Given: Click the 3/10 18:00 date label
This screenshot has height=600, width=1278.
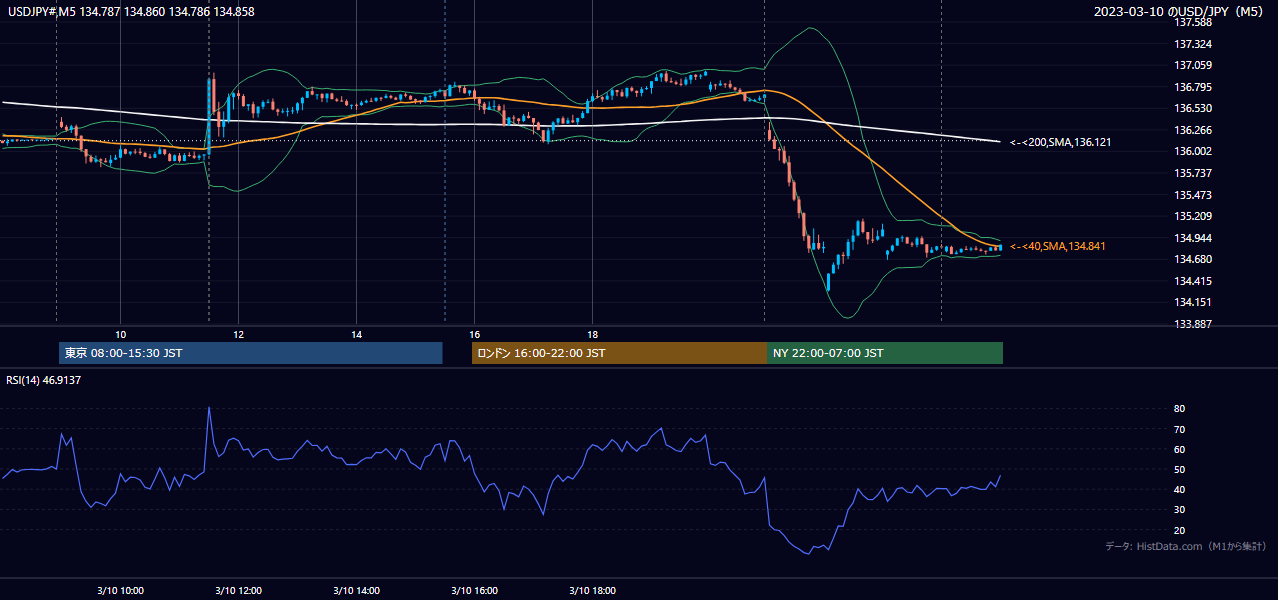Looking at the screenshot, I should pyautogui.click(x=592, y=591).
